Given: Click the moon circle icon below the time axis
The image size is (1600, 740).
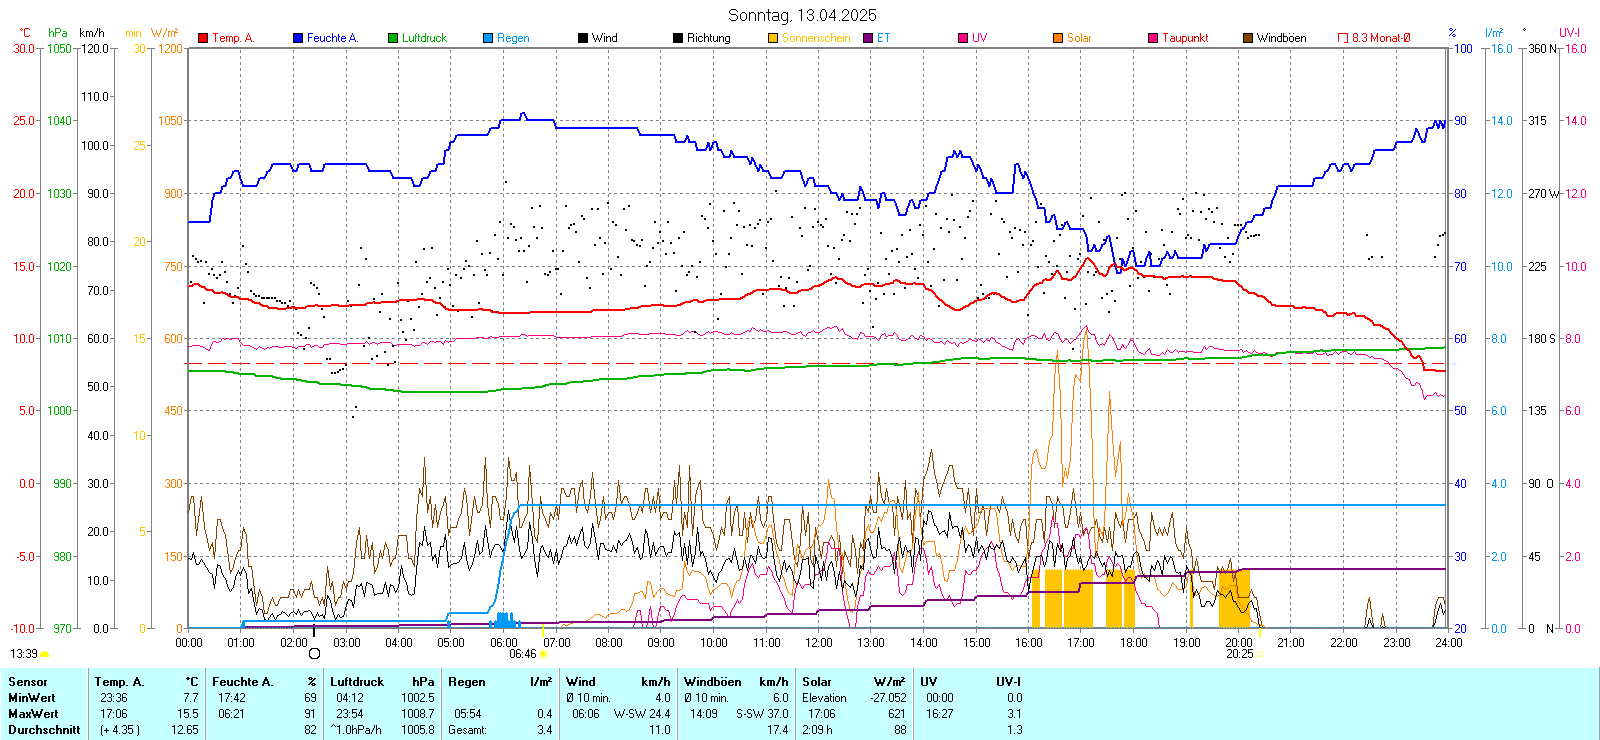Looking at the screenshot, I should point(314,654).
